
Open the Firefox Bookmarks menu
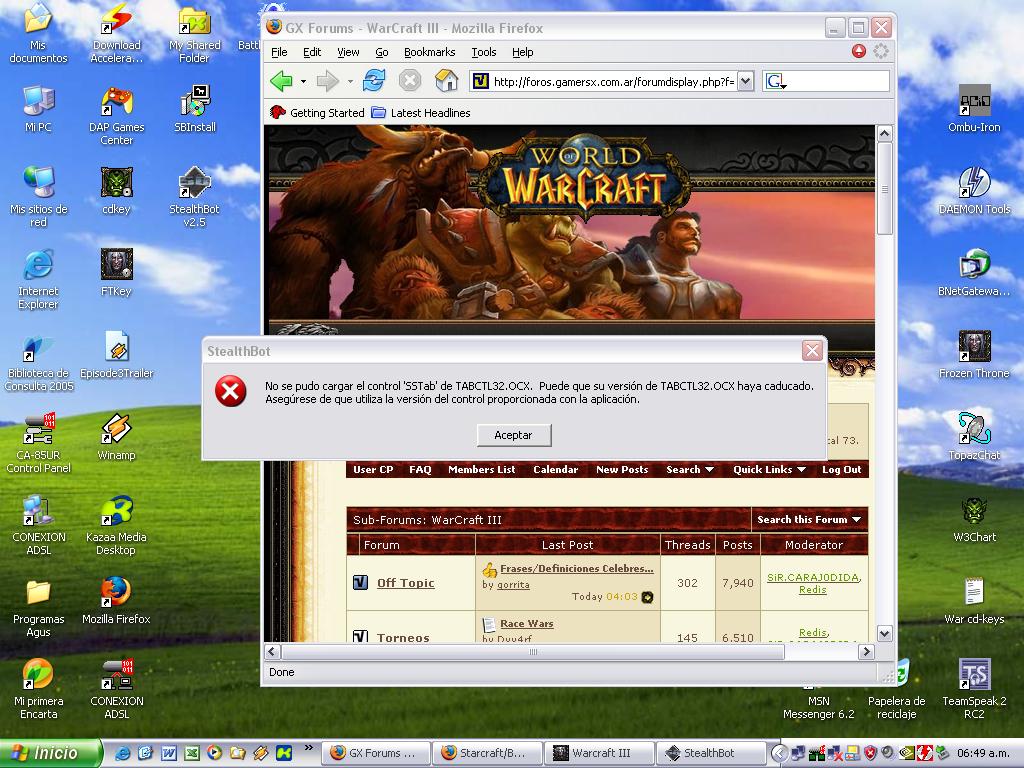[429, 52]
